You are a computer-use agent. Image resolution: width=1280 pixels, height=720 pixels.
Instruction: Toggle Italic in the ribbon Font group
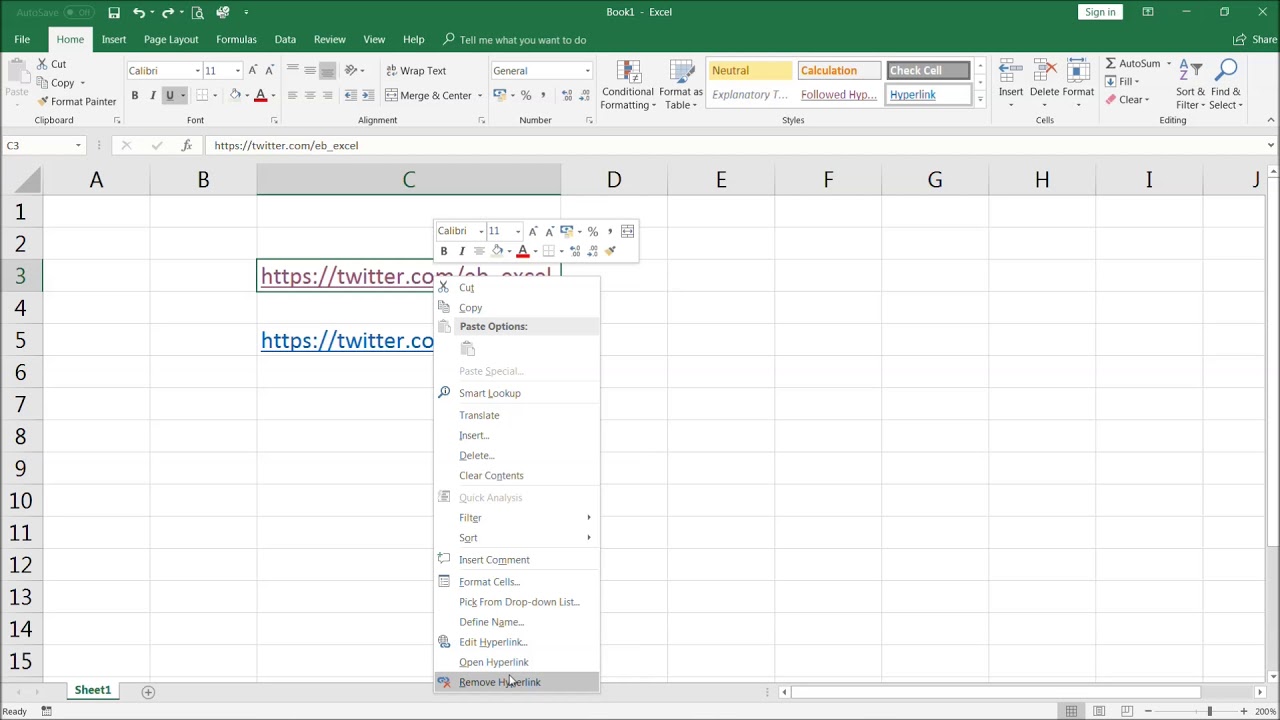tap(152, 95)
